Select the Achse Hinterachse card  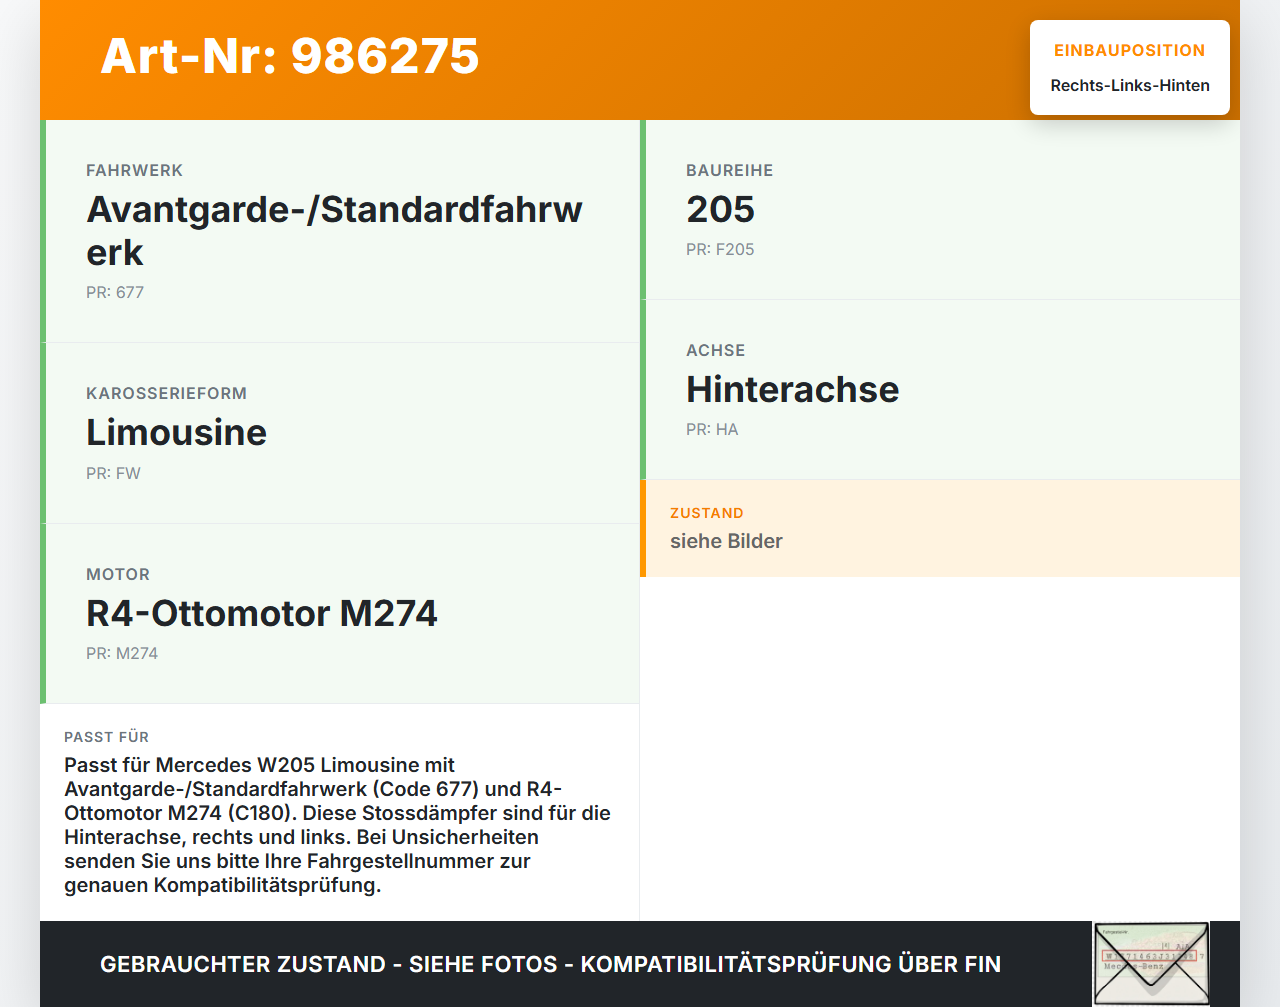940,390
